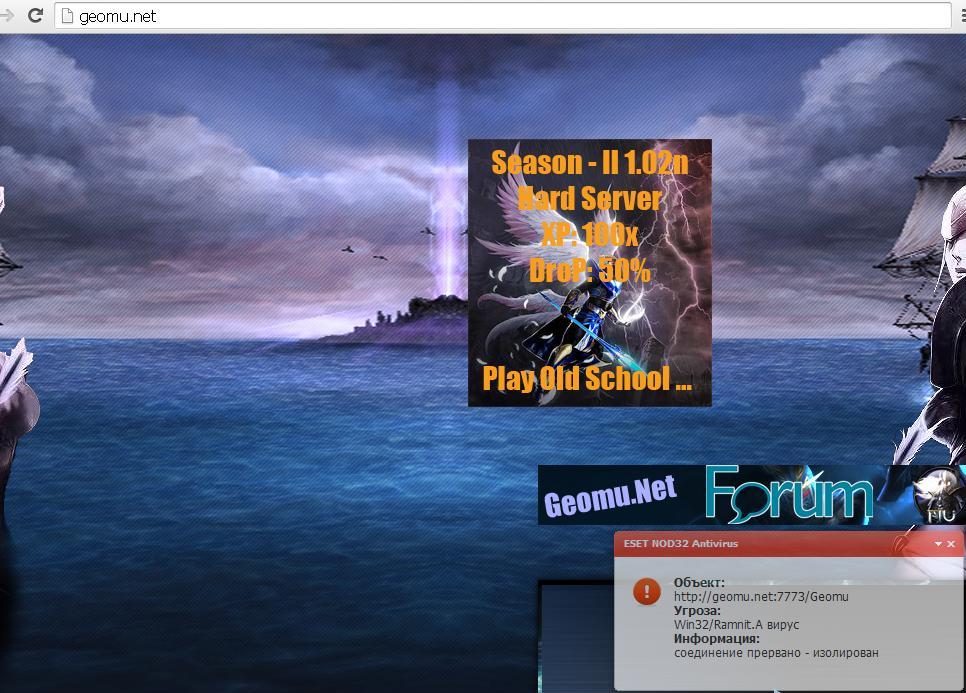Close the ESET NOD32 Antivirus popup

(x=951, y=544)
